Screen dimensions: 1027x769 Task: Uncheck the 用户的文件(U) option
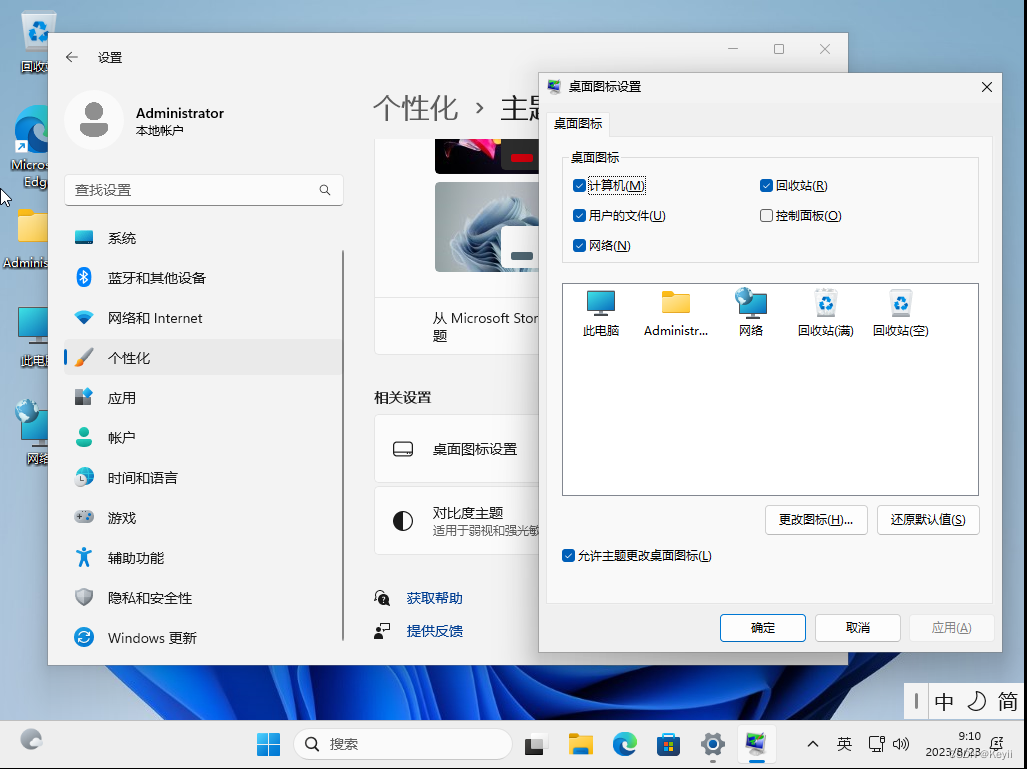click(x=578, y=215)
